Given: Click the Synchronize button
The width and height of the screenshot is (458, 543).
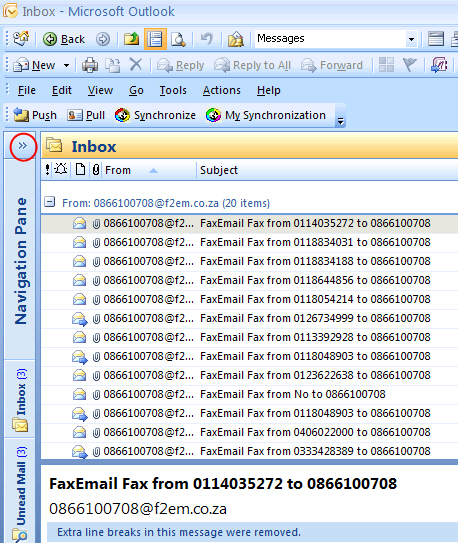Looking at the screenshot, I should point(155,115).
